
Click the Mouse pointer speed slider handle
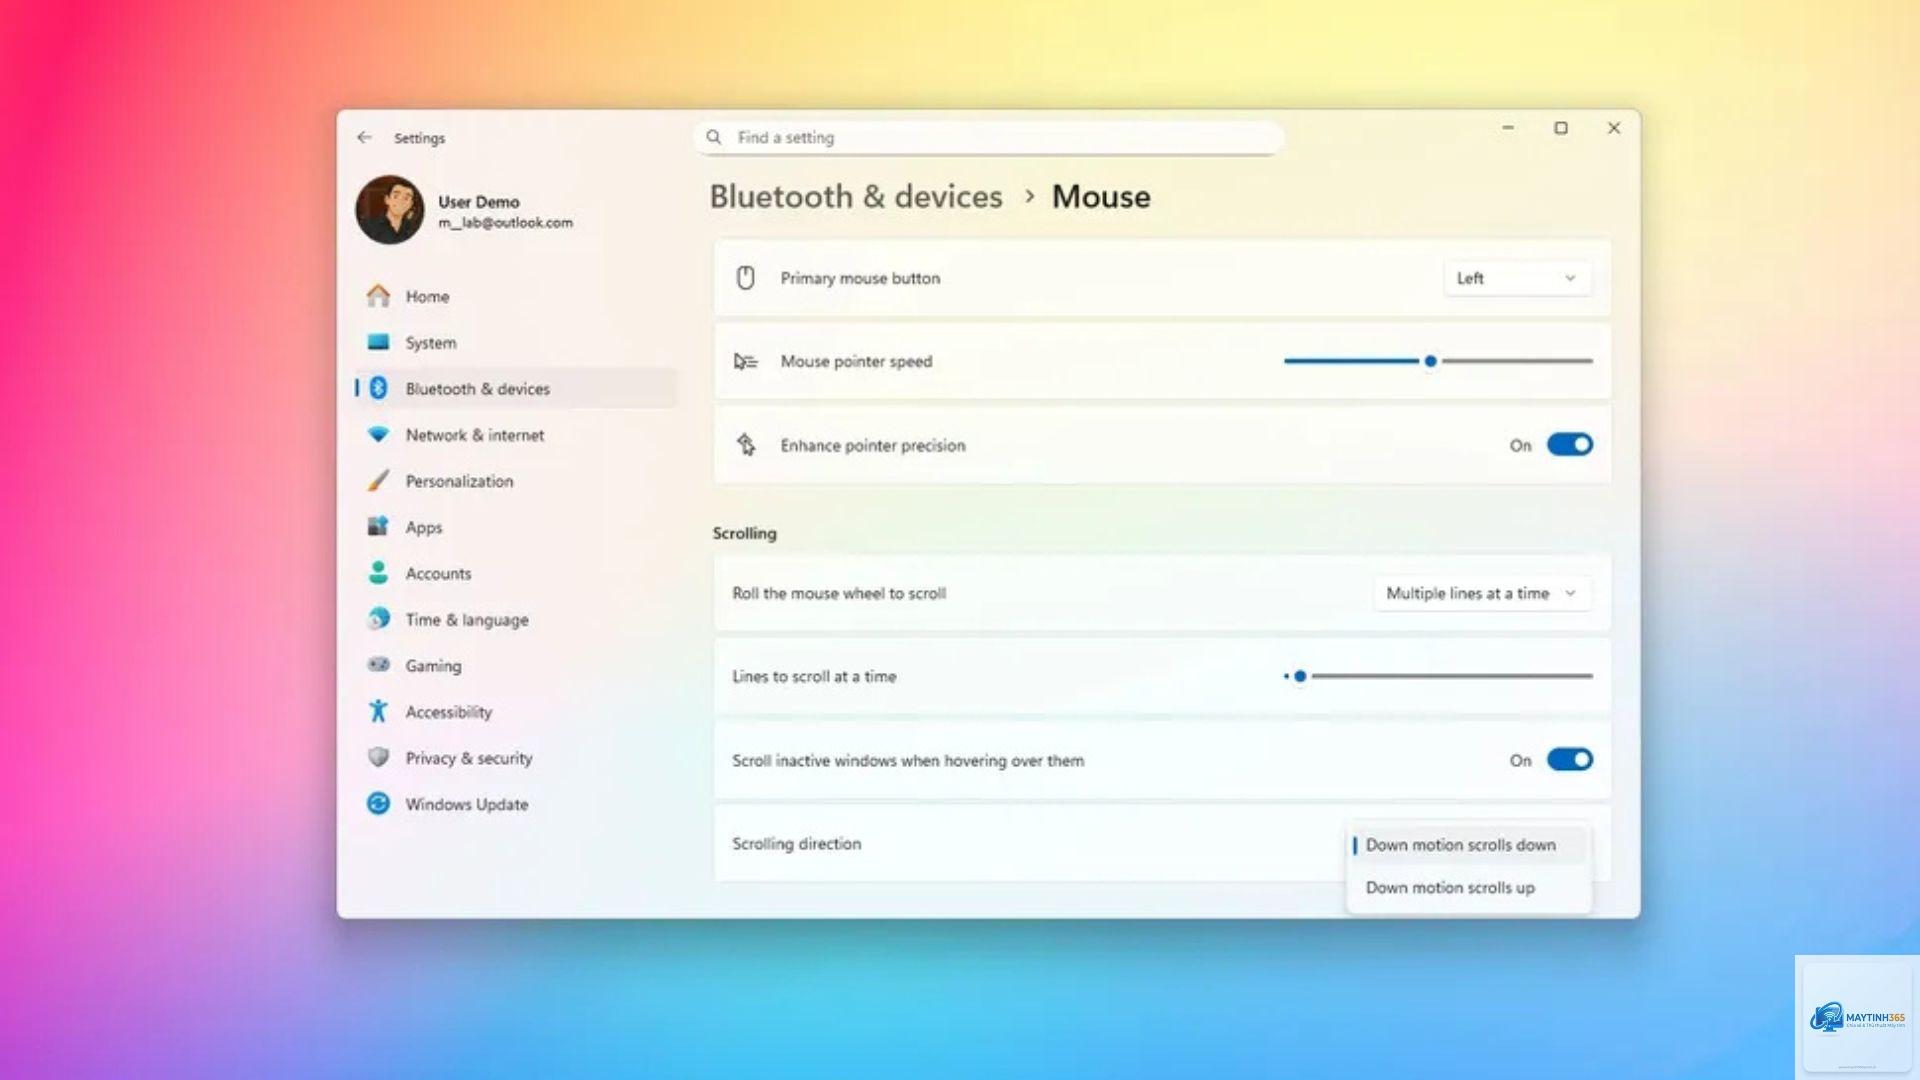1431,361
